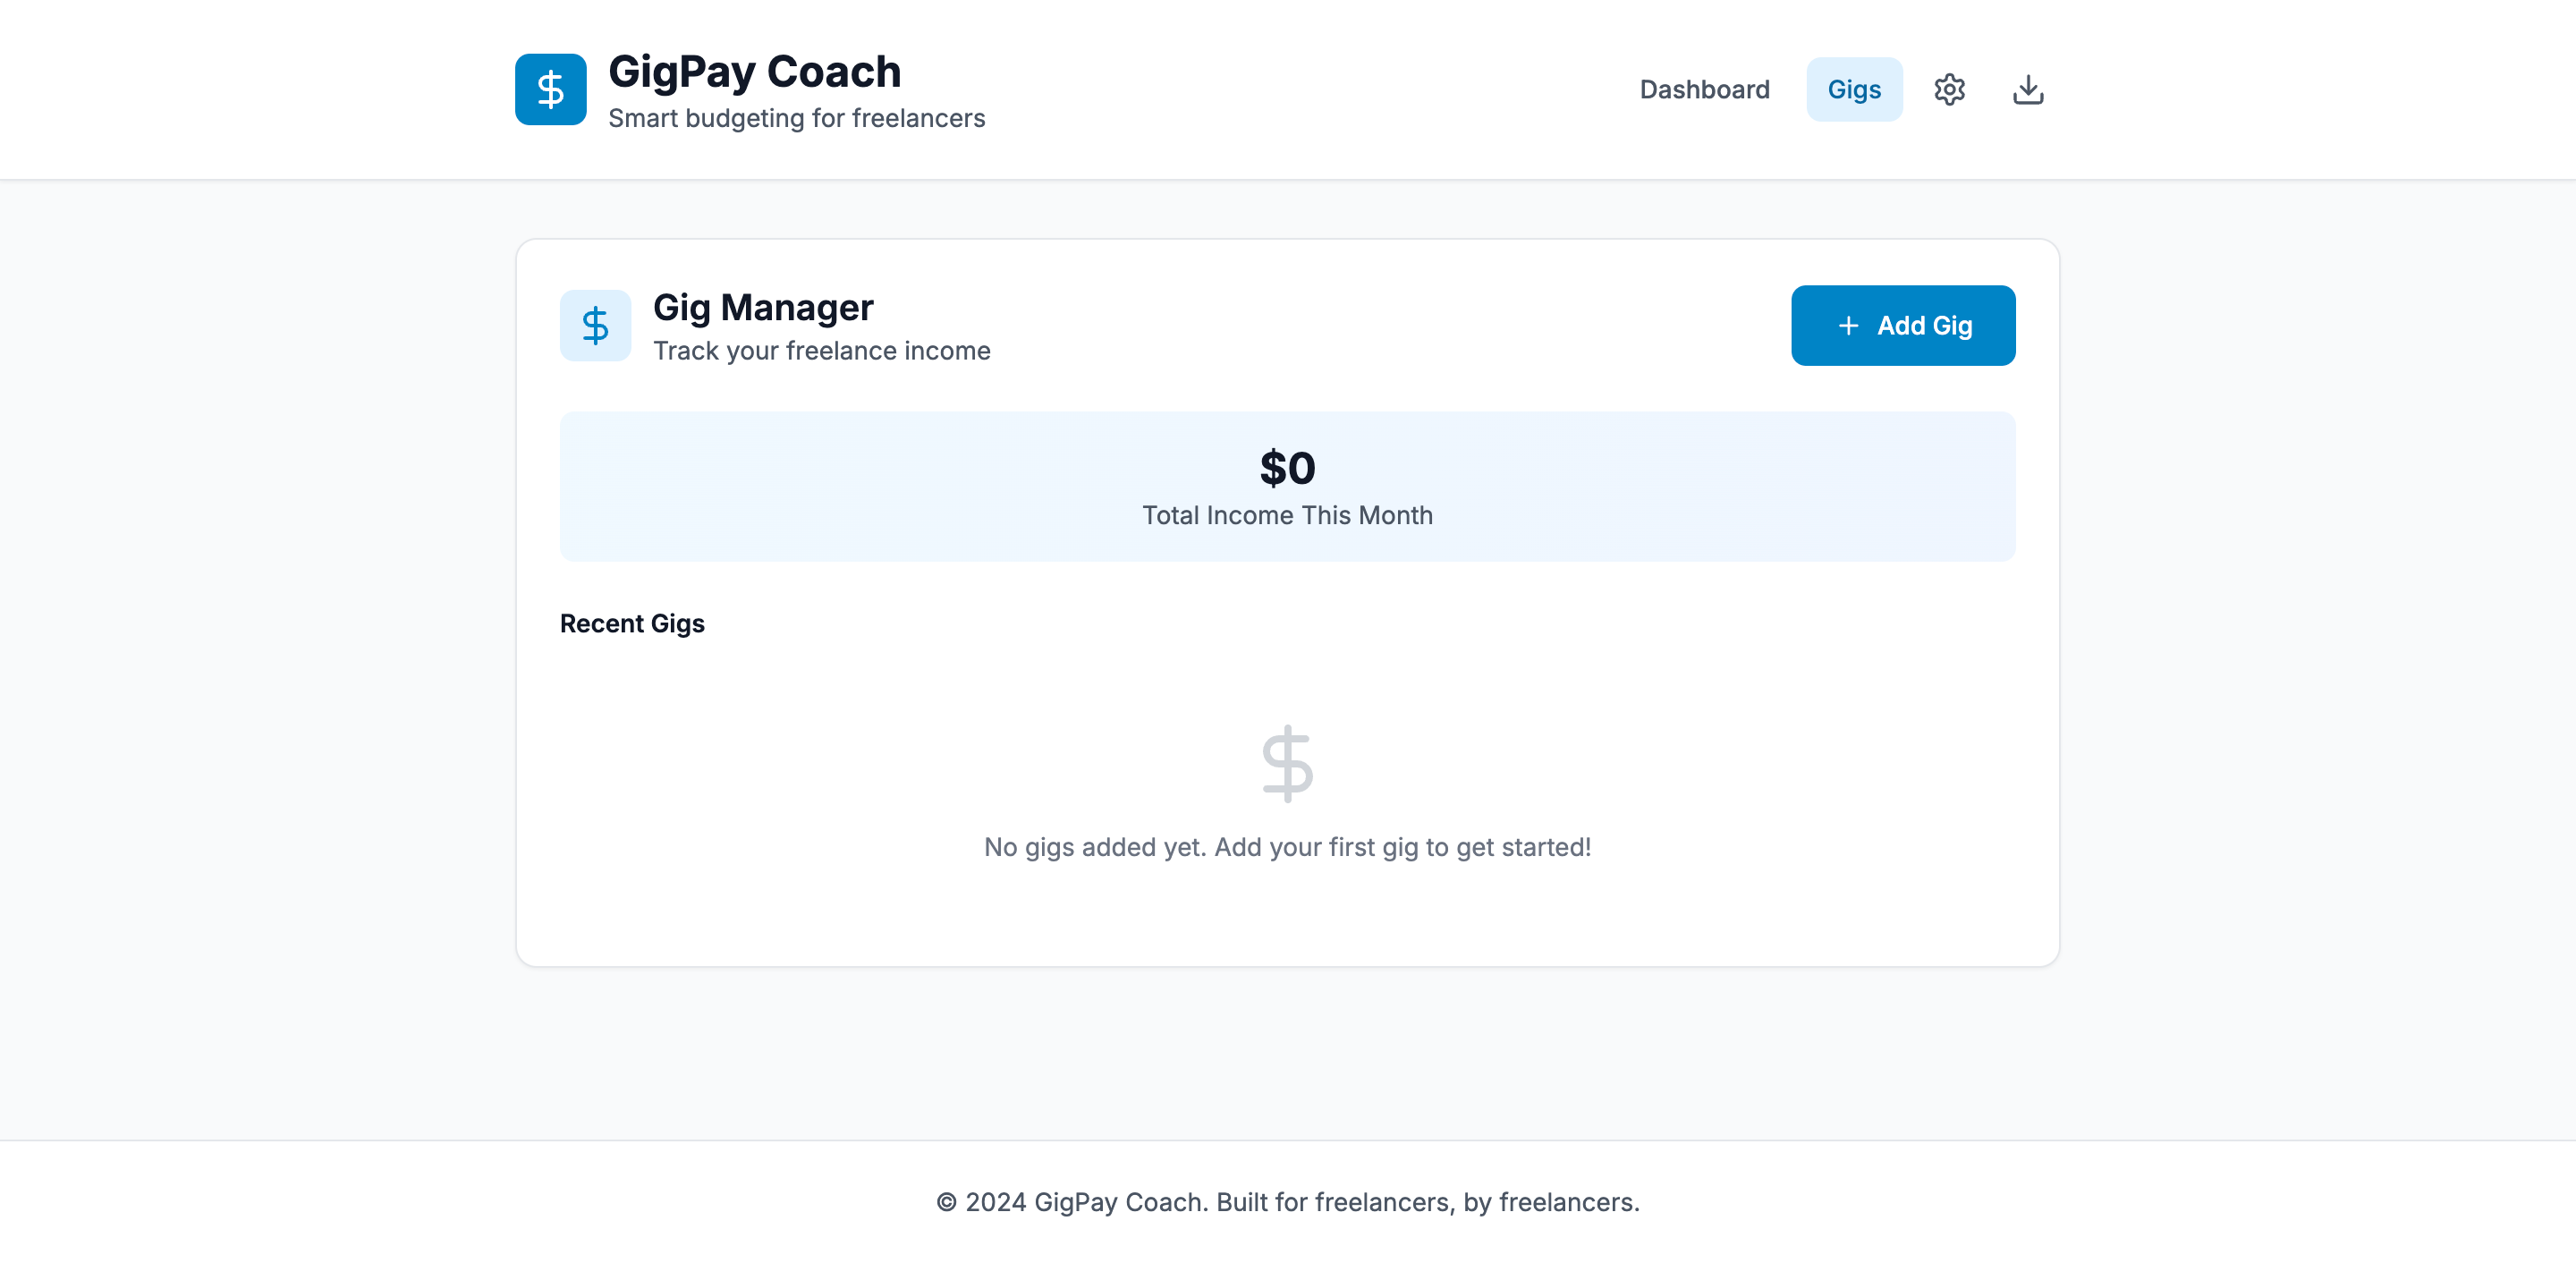This screenshot has height=1263, width=2576.
Task: Click the GigPay Coach title link
Action: click(x=754, y=70)
